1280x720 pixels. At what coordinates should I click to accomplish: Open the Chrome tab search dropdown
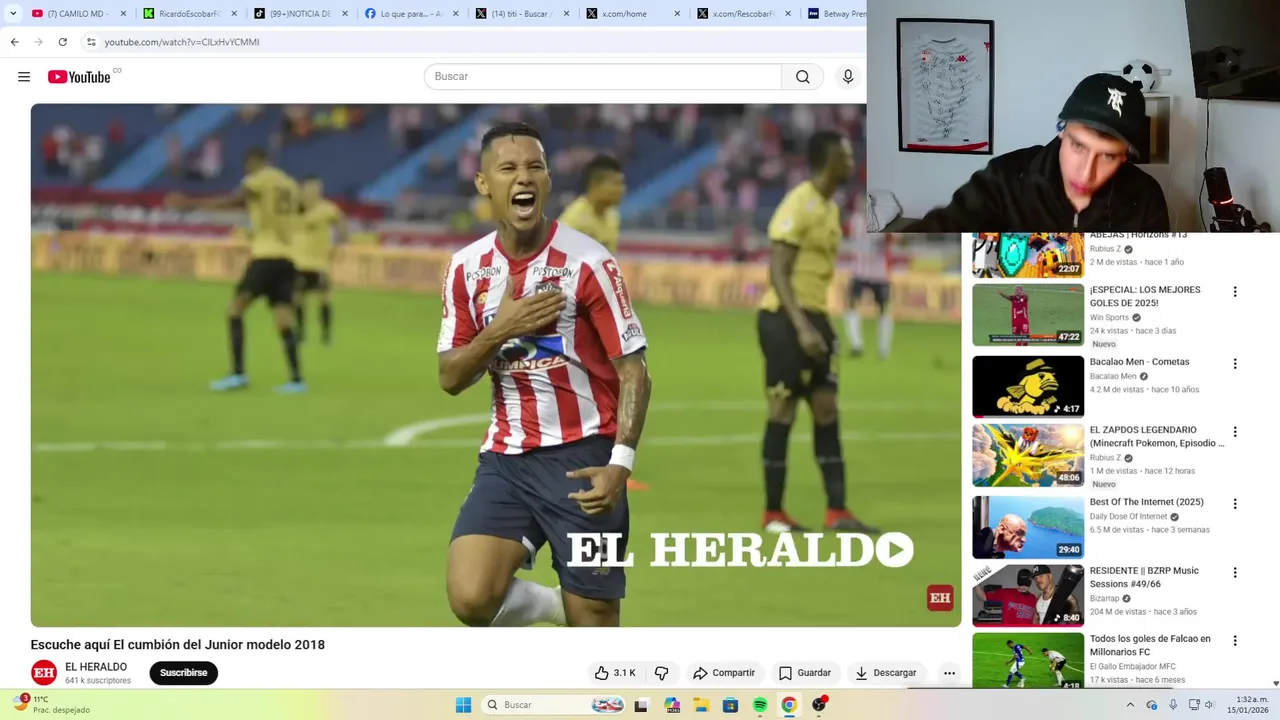(x=13, y=14)
